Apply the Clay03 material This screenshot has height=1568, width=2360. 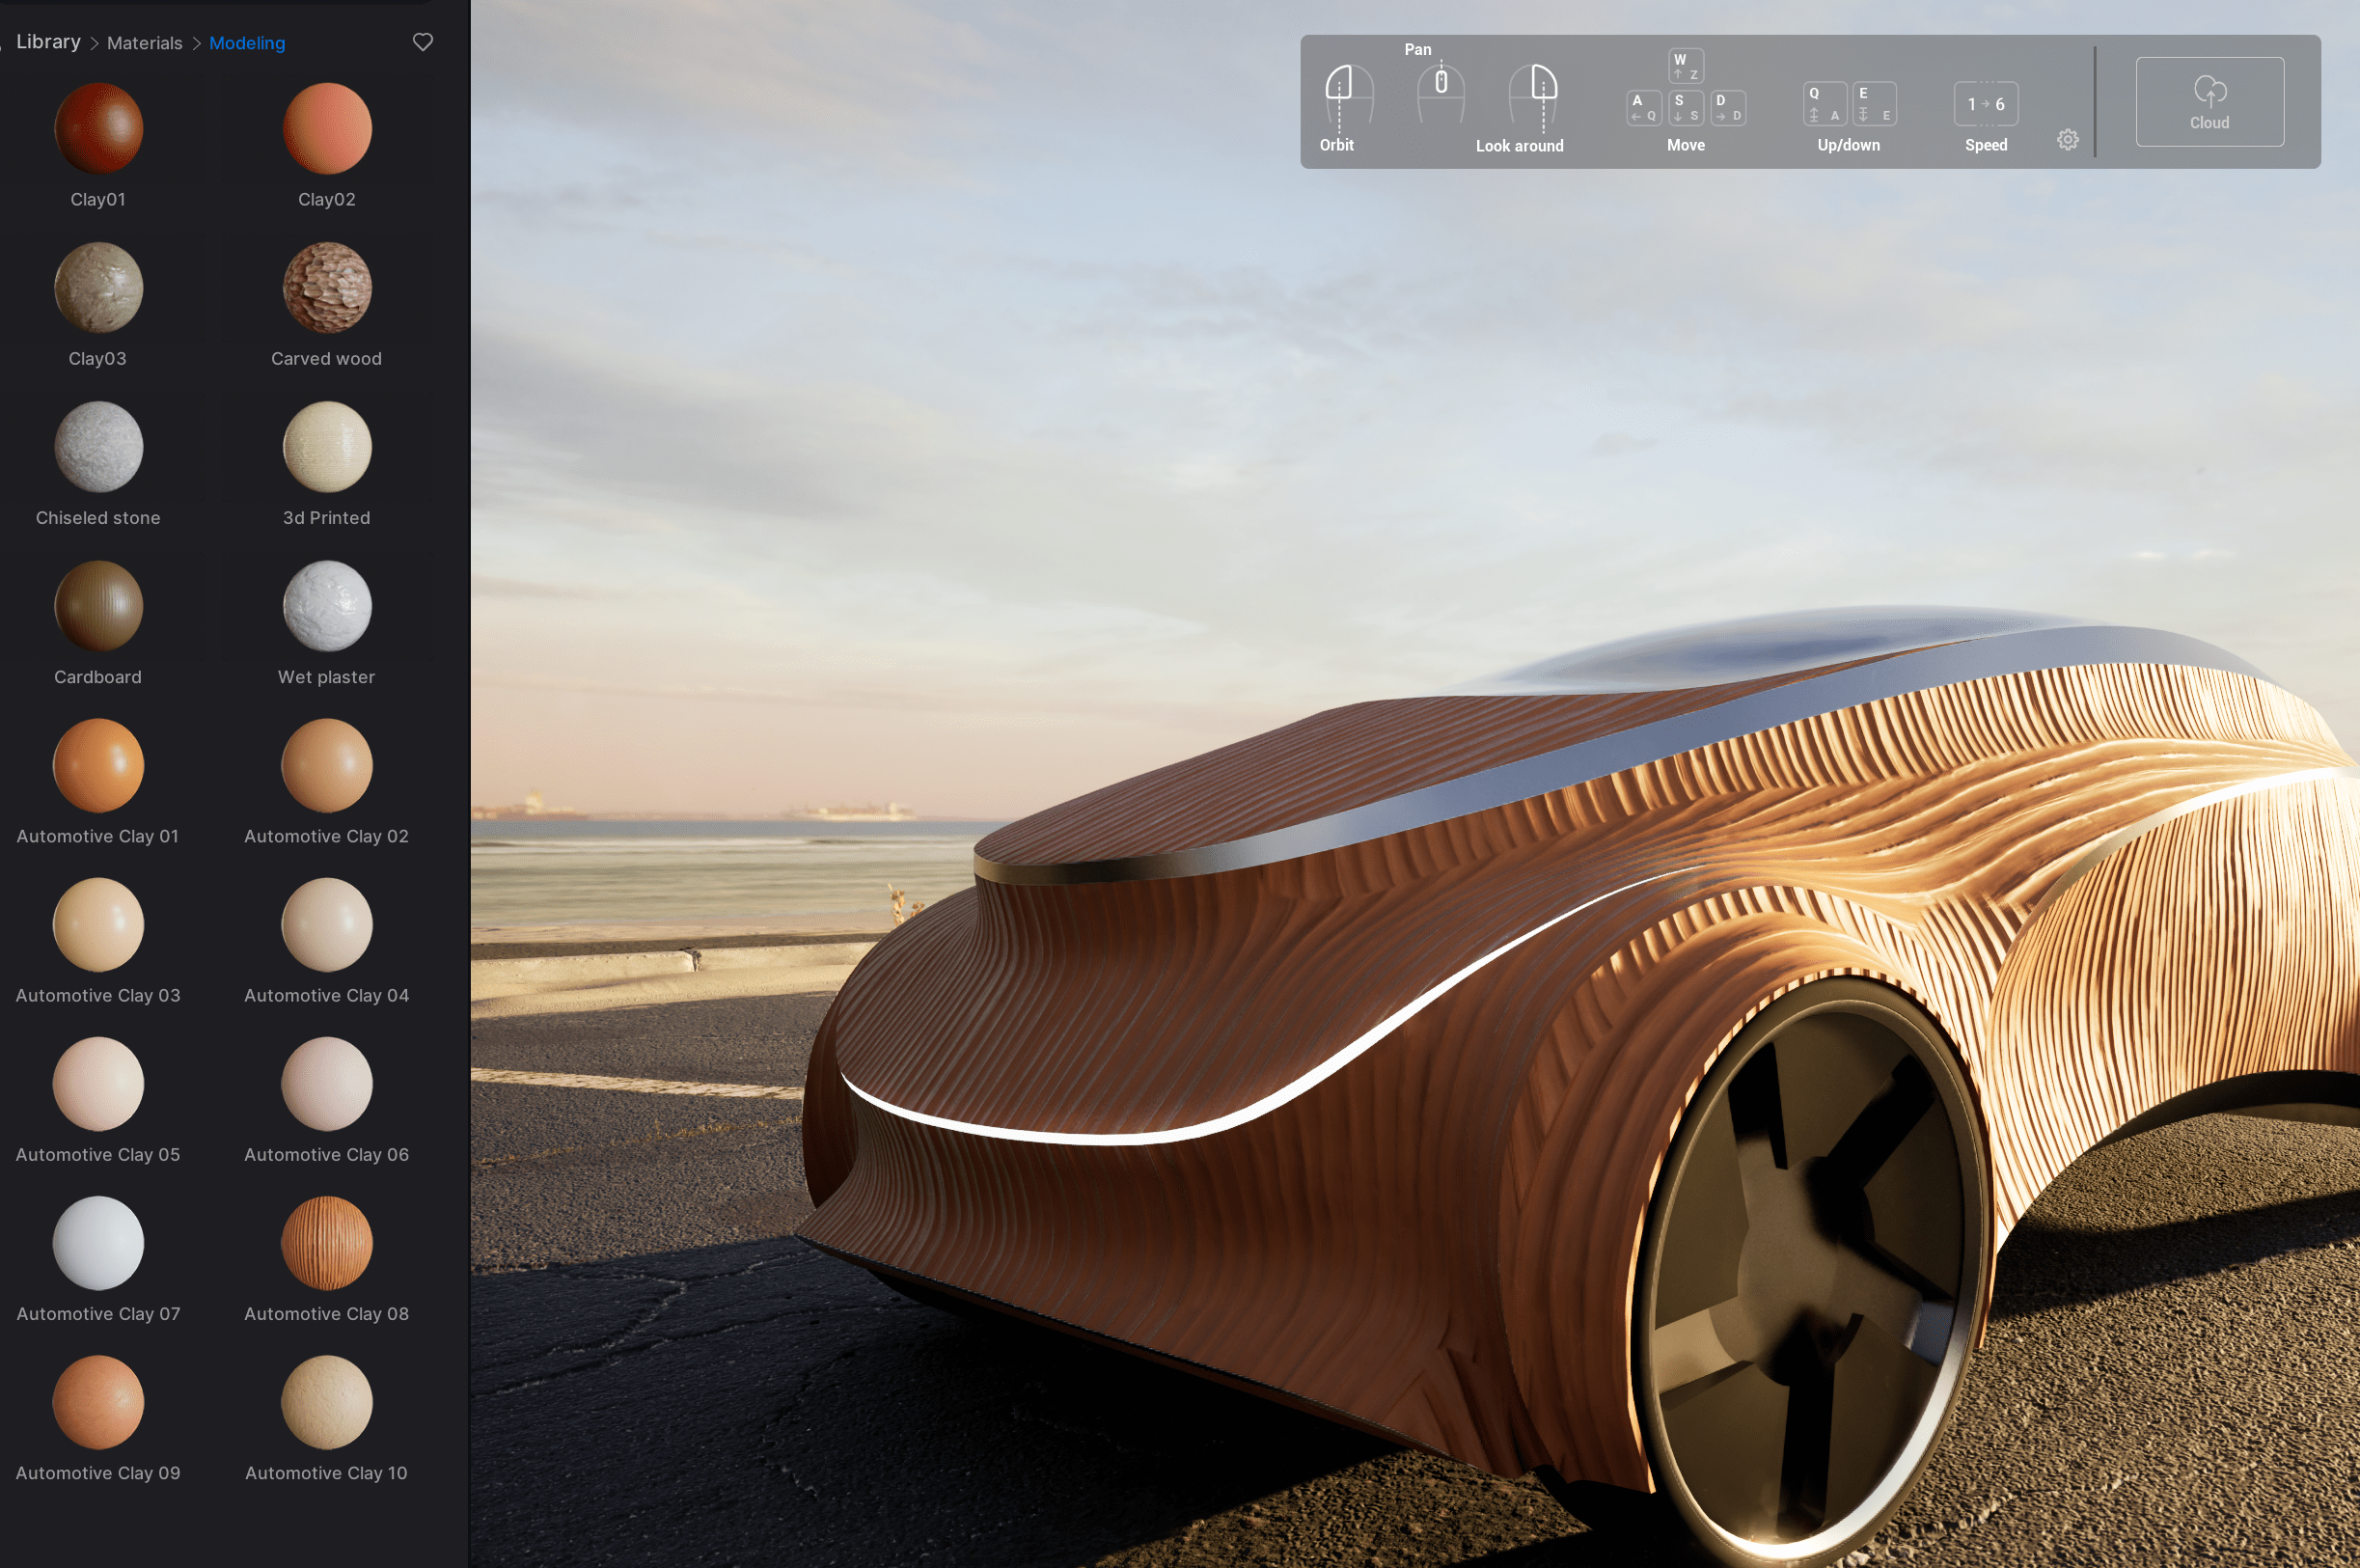(x=98, y=288)
